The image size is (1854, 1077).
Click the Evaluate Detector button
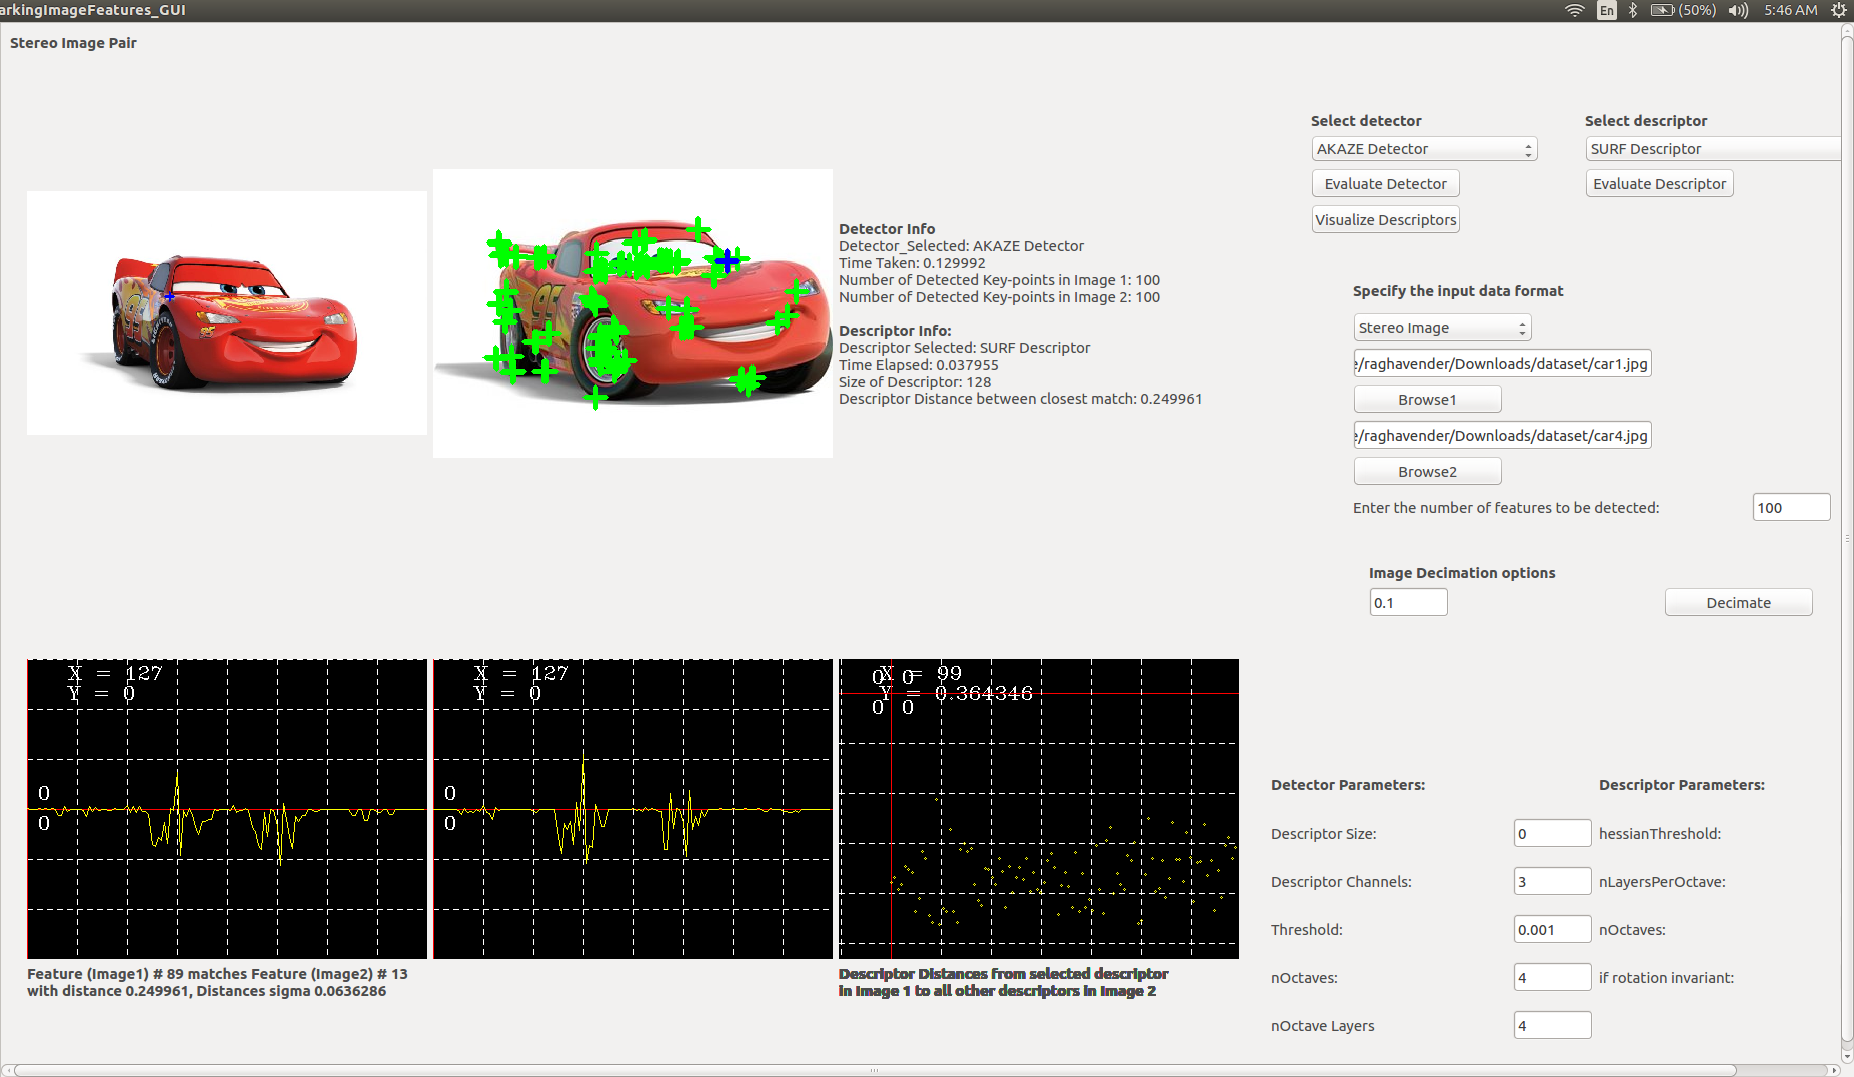pyautogui.click(x=1386, y=184)
